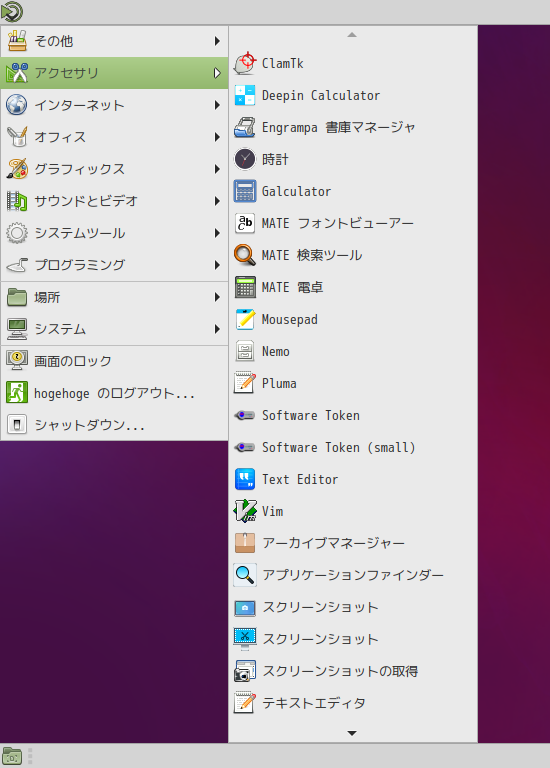Click the Vim icon
The image size is (550, 768).
click(x=245, y=511)
